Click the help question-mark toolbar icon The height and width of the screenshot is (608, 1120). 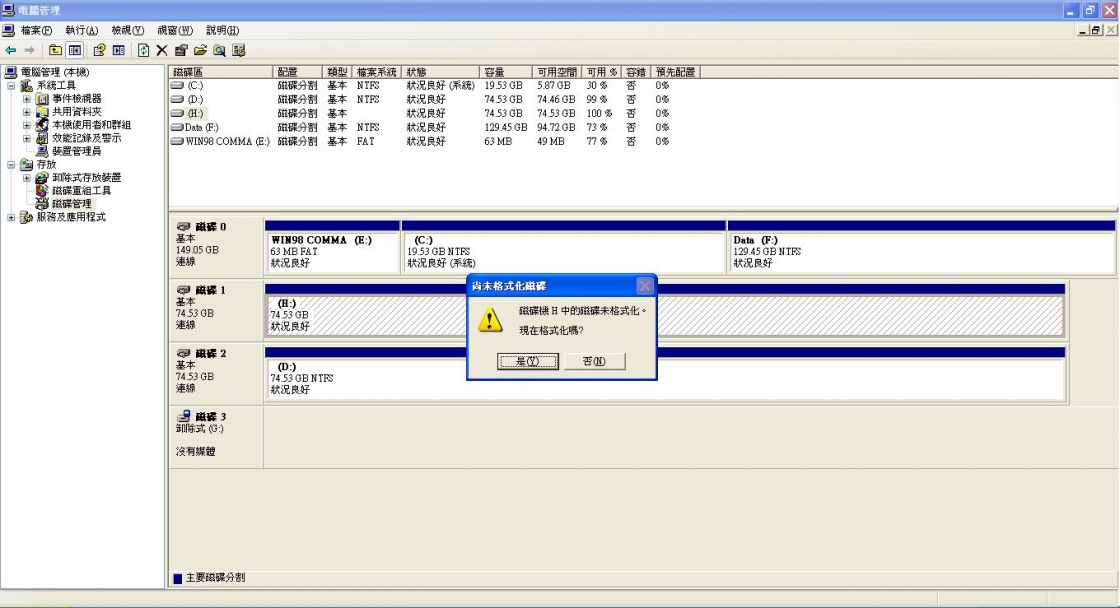pyautogui.click(x=99, y=50)
